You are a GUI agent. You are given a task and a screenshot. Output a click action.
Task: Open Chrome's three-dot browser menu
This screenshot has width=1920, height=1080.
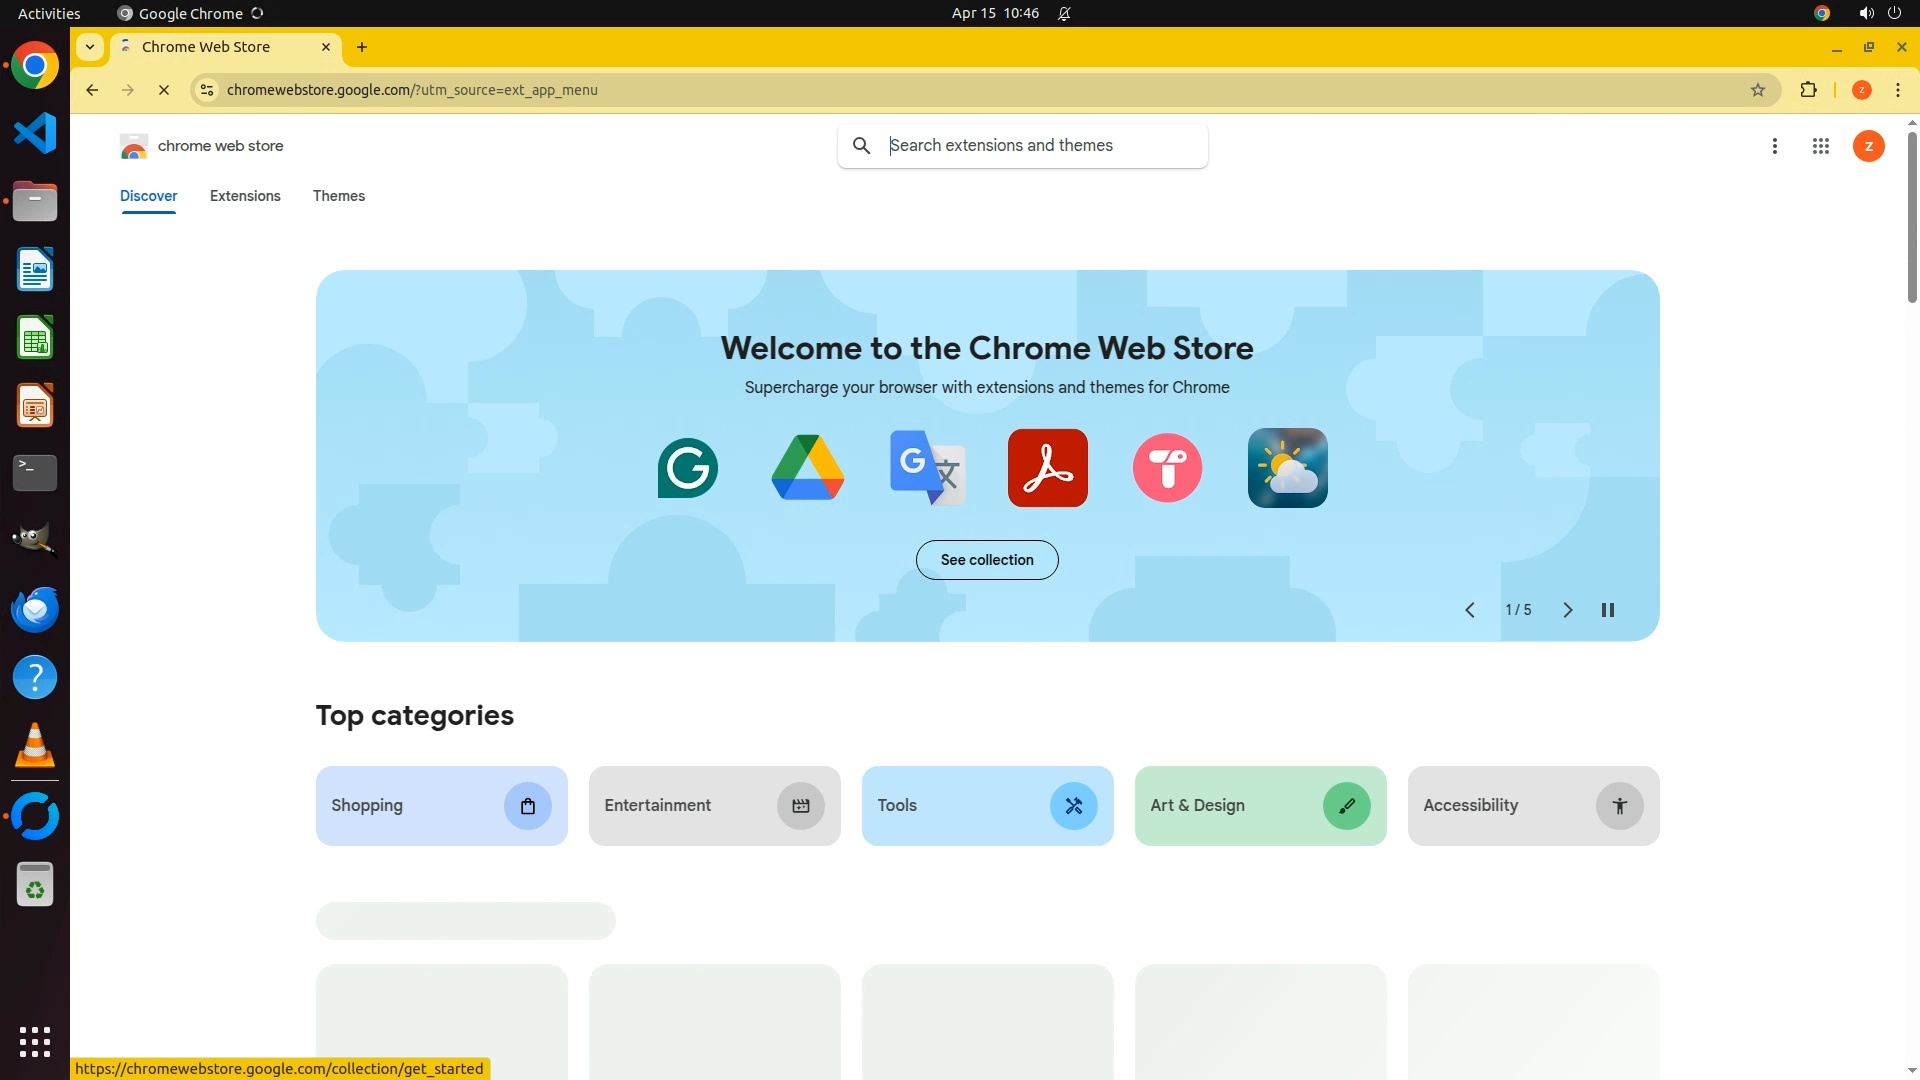(1898, 90)
